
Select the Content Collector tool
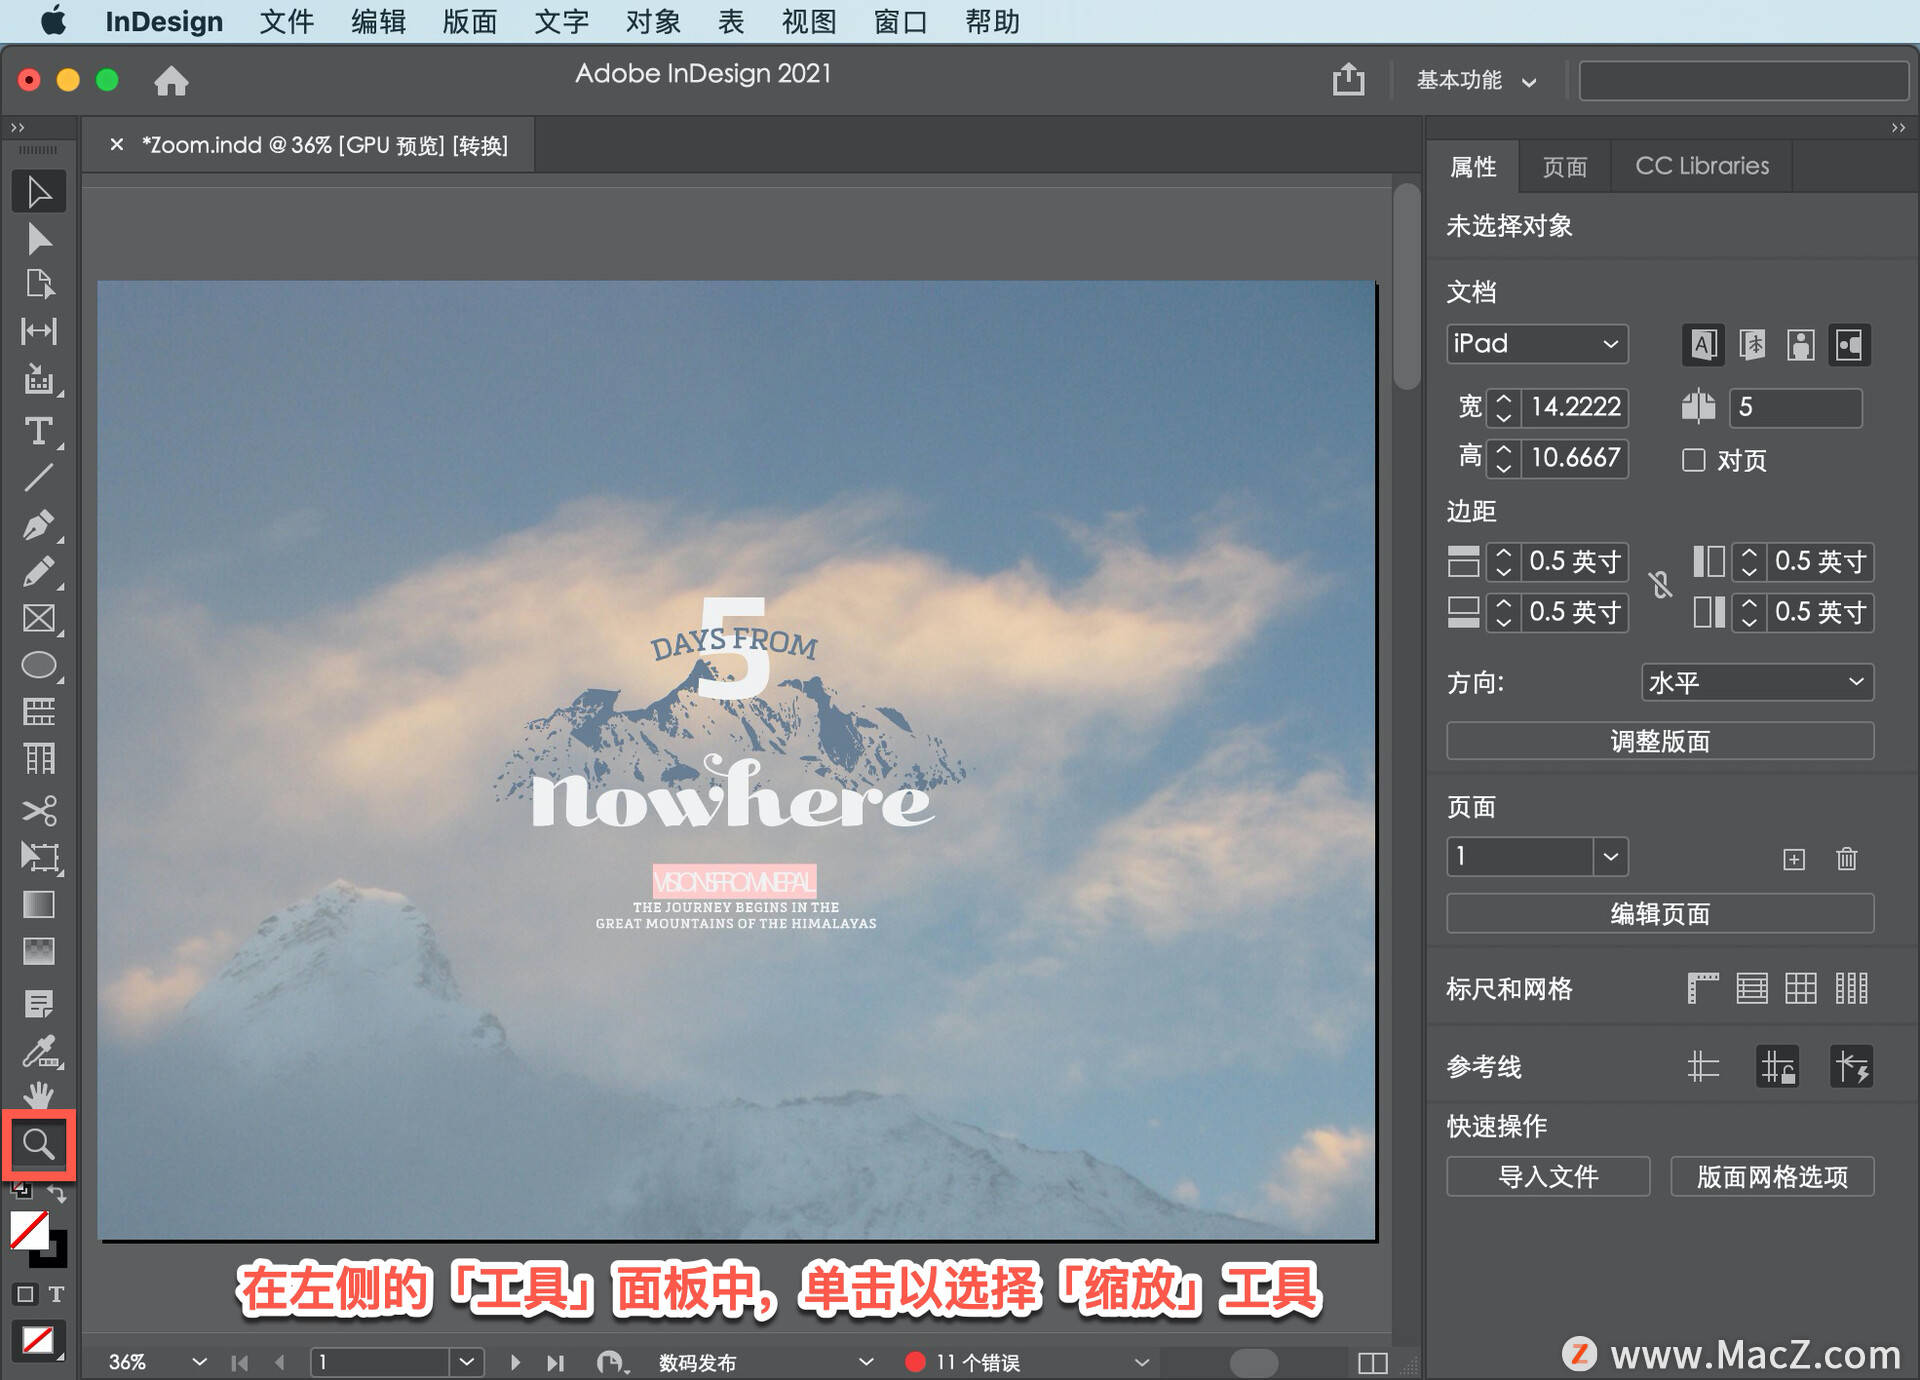pos(39,380)
